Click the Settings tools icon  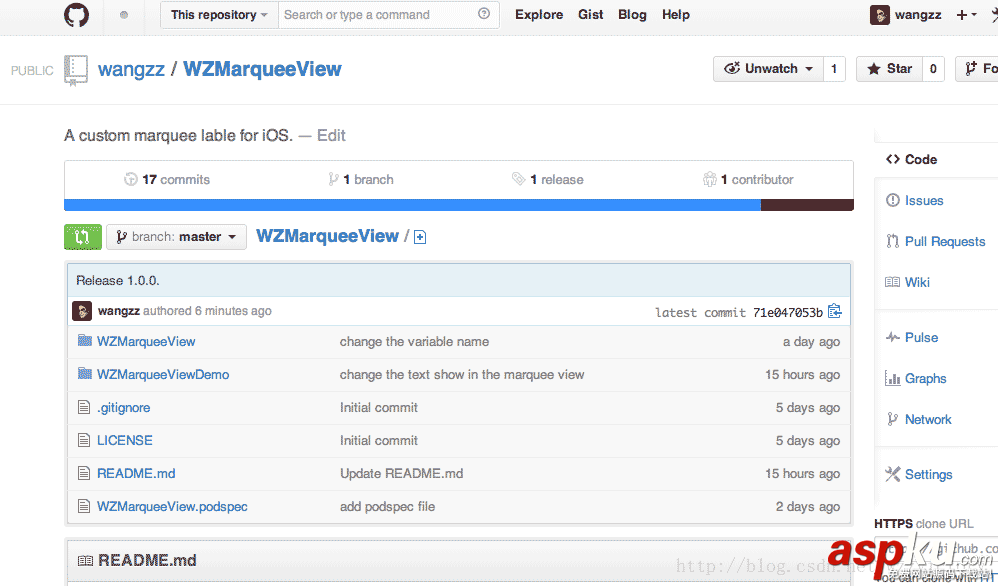click(892, 474)
